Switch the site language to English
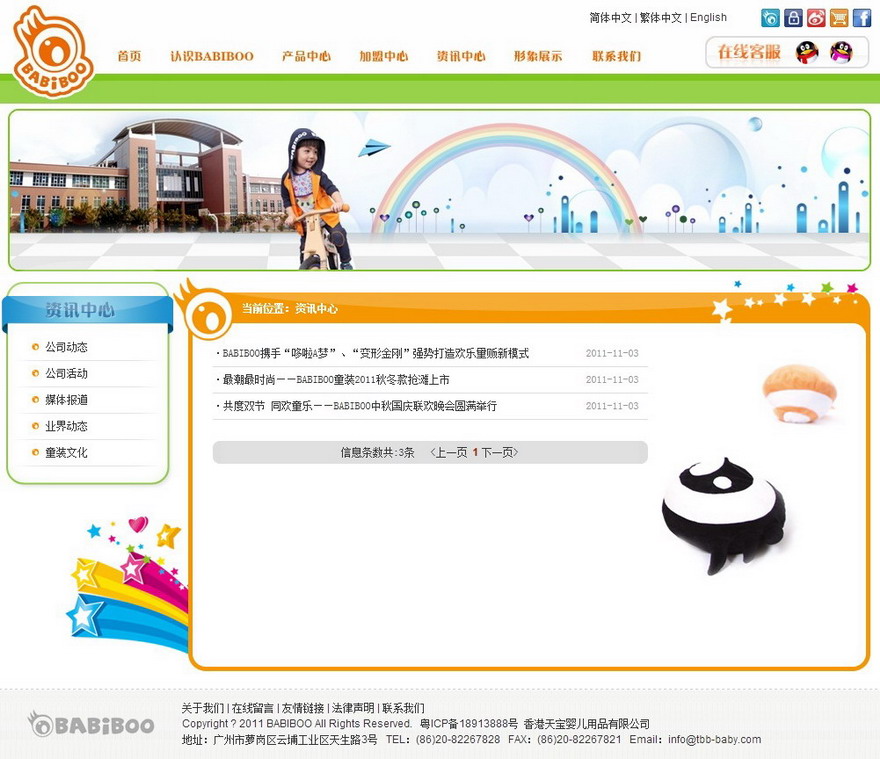The width and height of the screenshot is (880, 759). 708,18
